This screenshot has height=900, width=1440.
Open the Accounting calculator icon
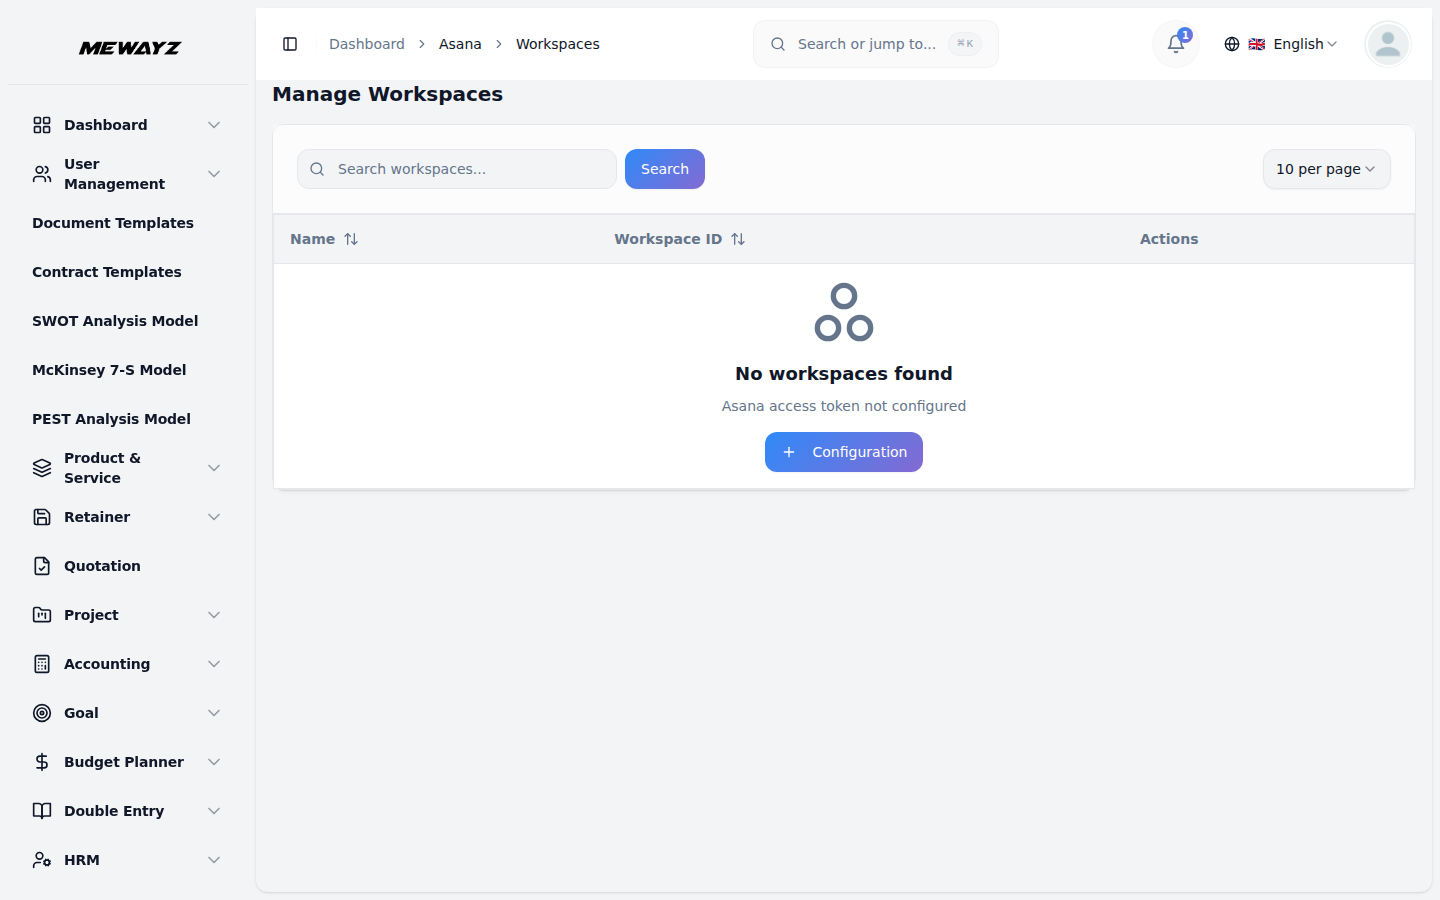click(41, 663)
